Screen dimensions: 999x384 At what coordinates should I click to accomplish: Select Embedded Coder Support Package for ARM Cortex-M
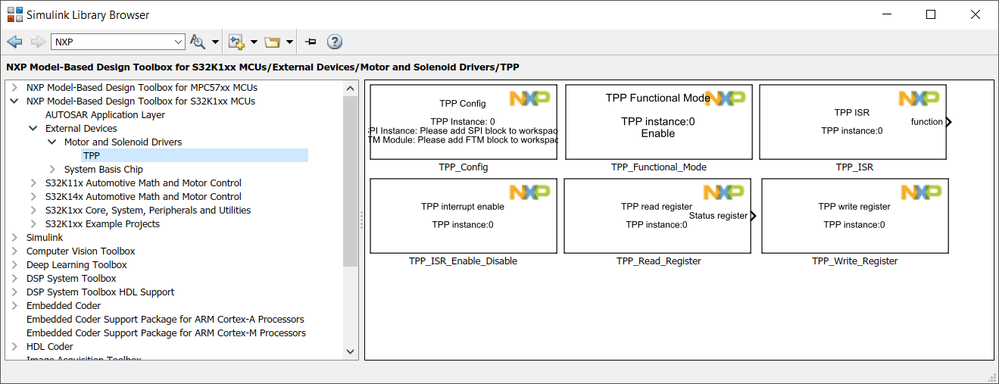(x=166, y=333)
